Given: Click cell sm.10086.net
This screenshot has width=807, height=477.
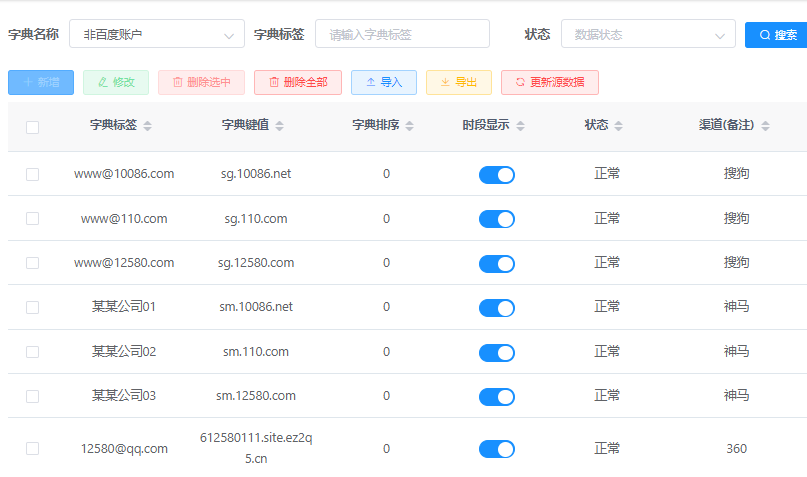Looking at the screenshot, I should point(256,307).
